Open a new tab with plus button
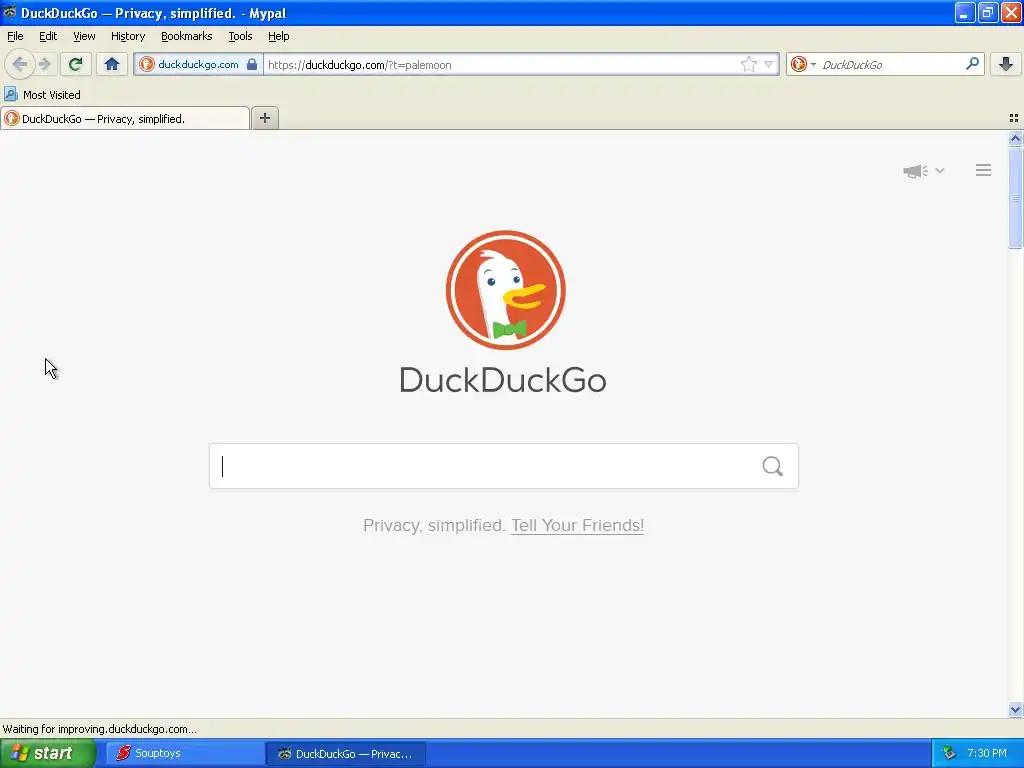 (x=264, y=118)
